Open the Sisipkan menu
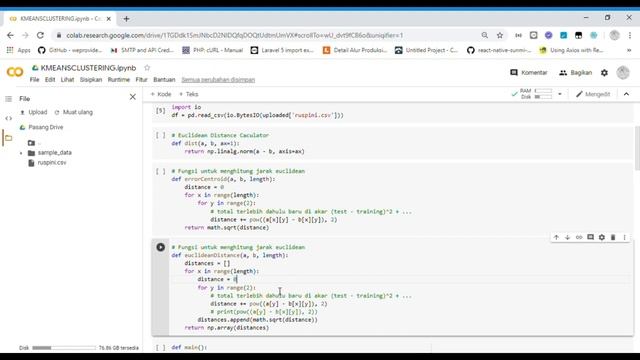 click(x=91, y=80)
